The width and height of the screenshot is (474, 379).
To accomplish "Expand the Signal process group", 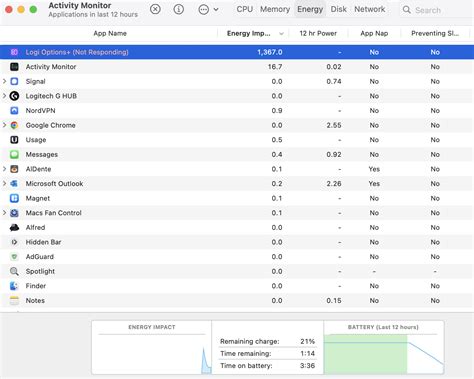I will point(4,81).
